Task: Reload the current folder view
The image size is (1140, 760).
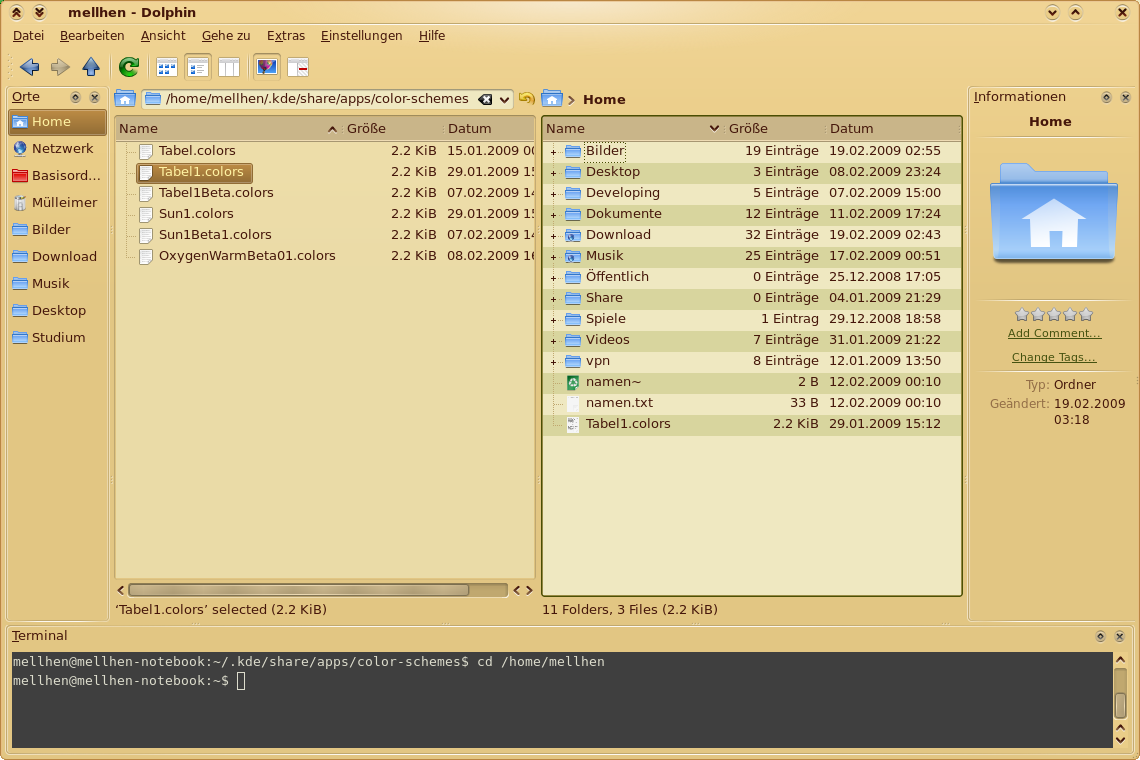Action: coord(129,67)
